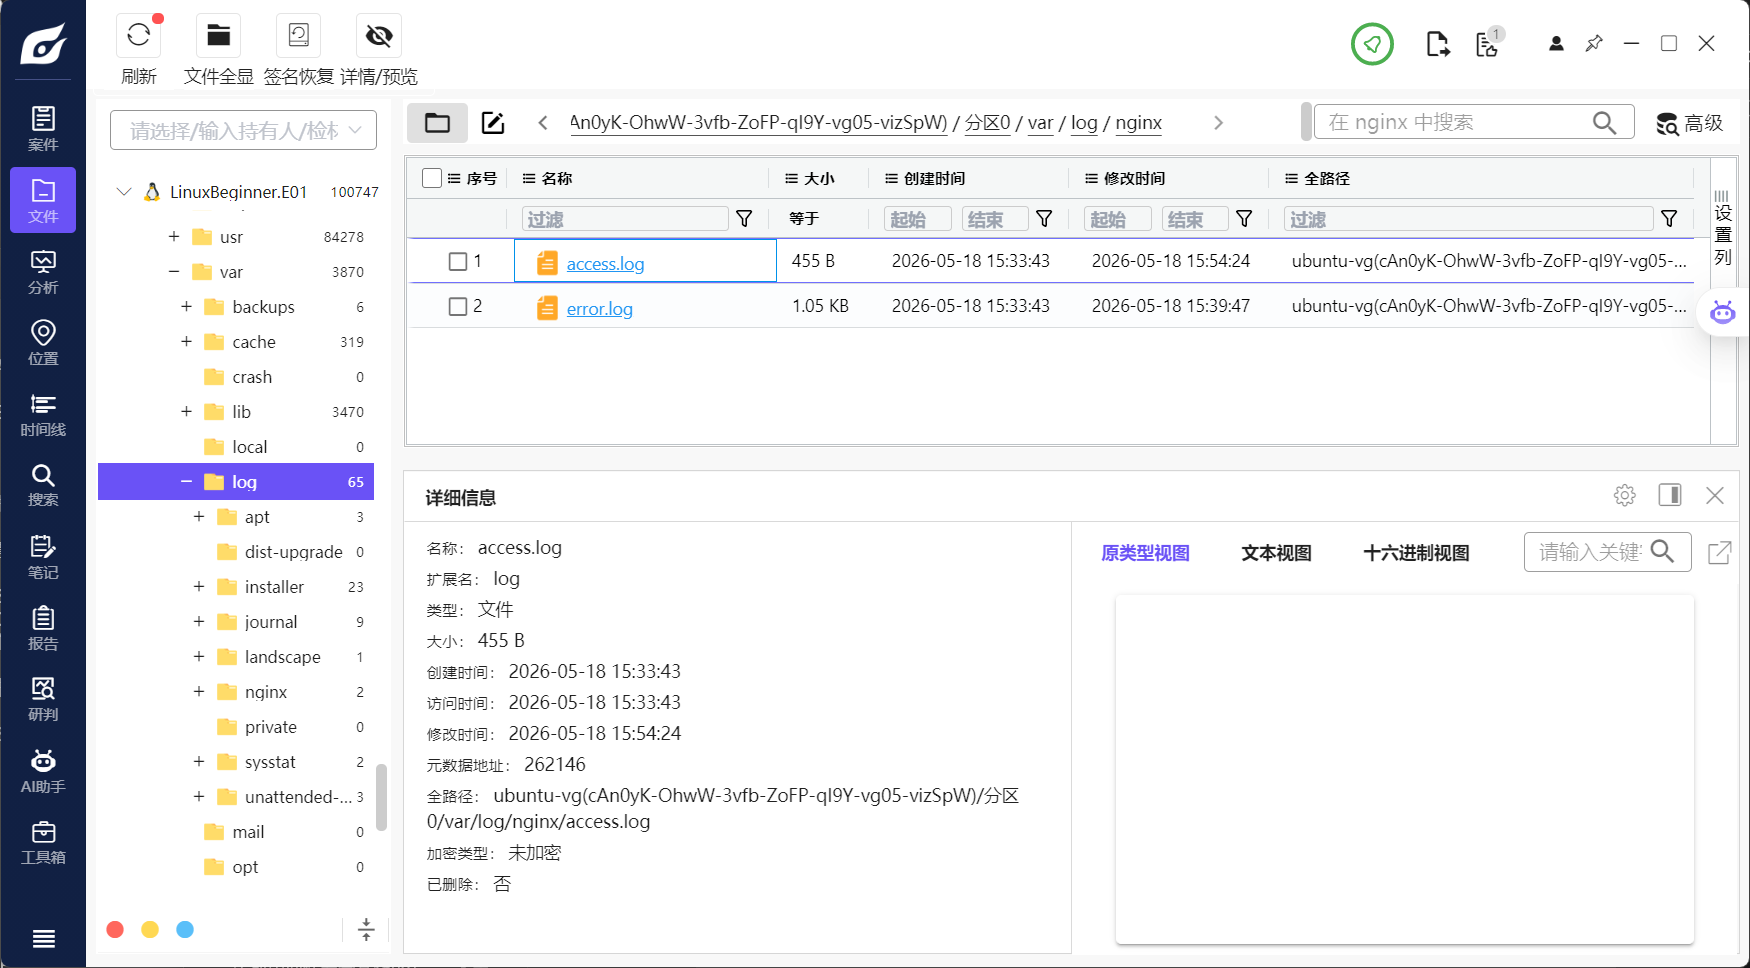Open the 搜索 sidebar section
This screenshot has height=968, width=1750.
pos(43,485)
